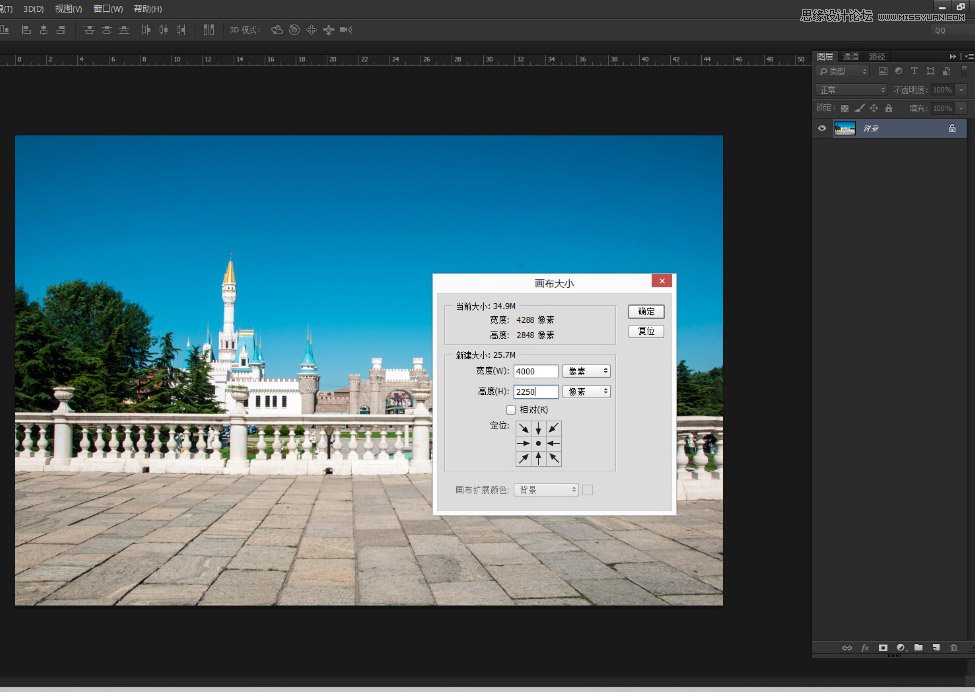Open the 窗口(W) menu
This screenshot has width=975, height=692.
[108, 9]
